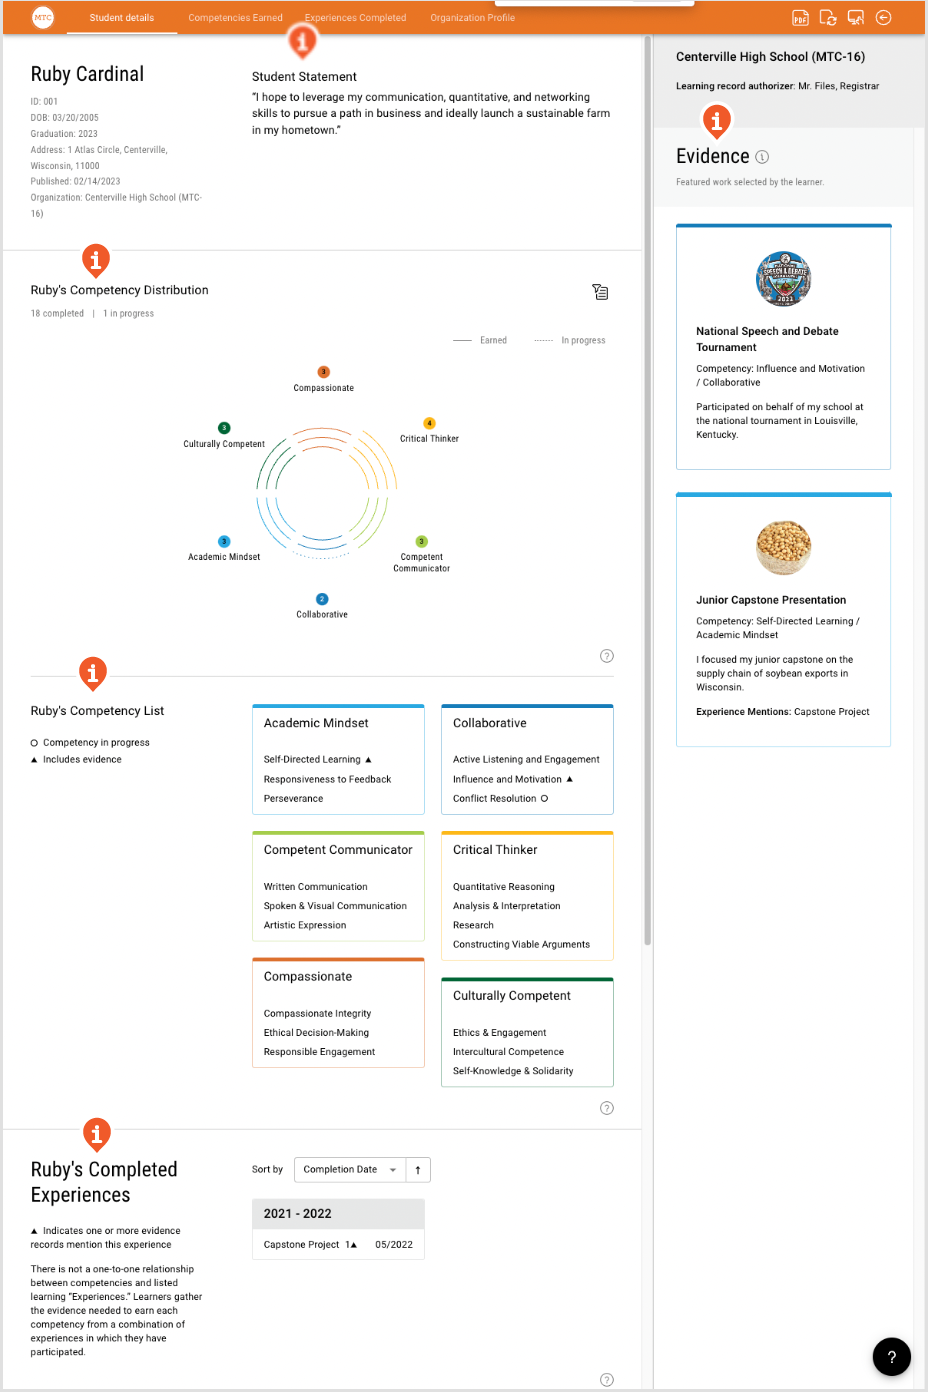Open help question mark in bottom-right corner
This screenshot has height=1392, width=928.
tap(891, 1356)
